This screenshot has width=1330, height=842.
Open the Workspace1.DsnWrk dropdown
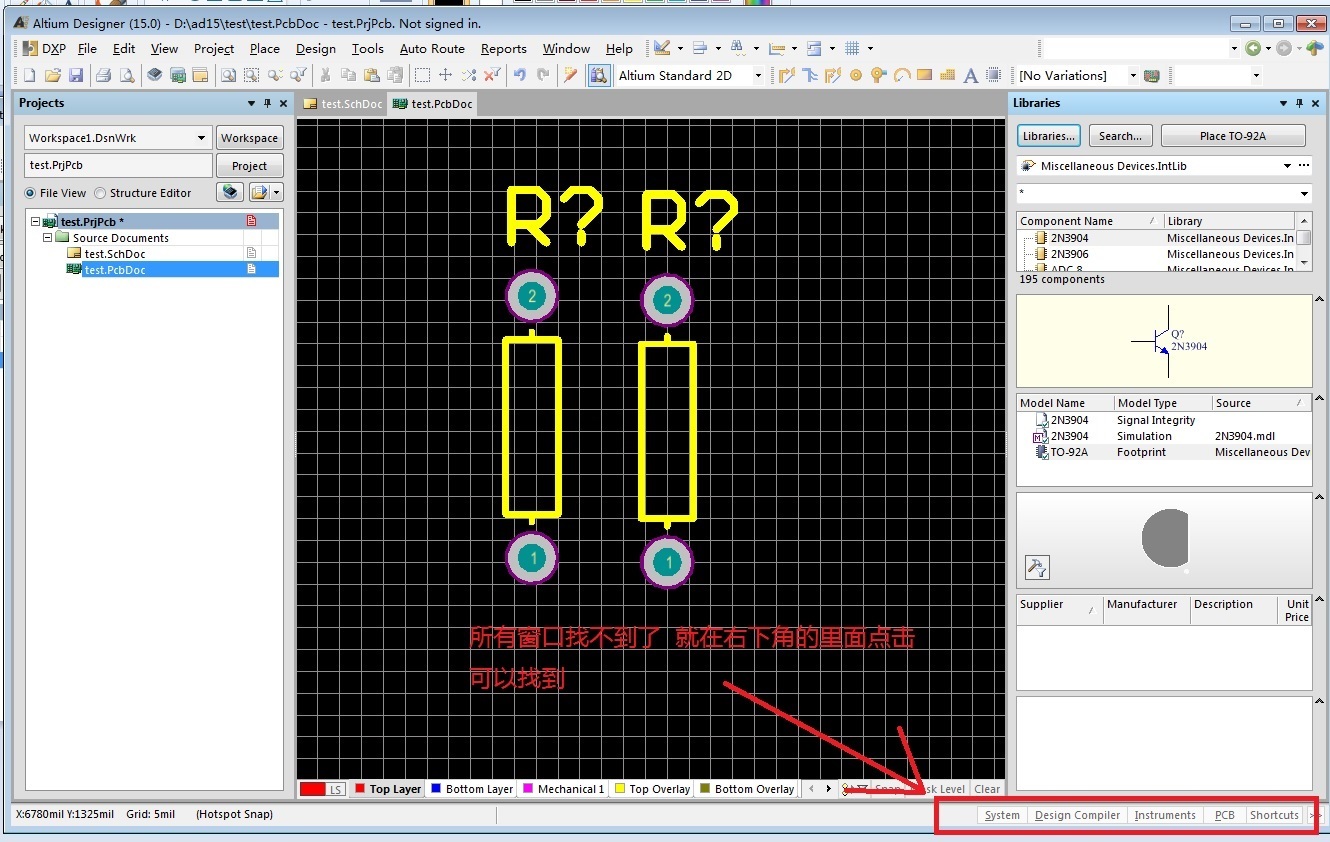201,138
